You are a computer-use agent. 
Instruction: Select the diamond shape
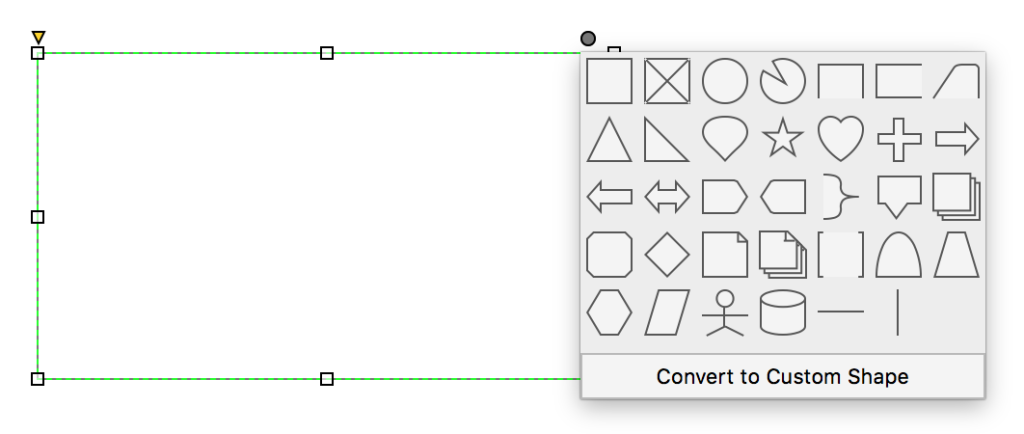click(x=667, y=255)
